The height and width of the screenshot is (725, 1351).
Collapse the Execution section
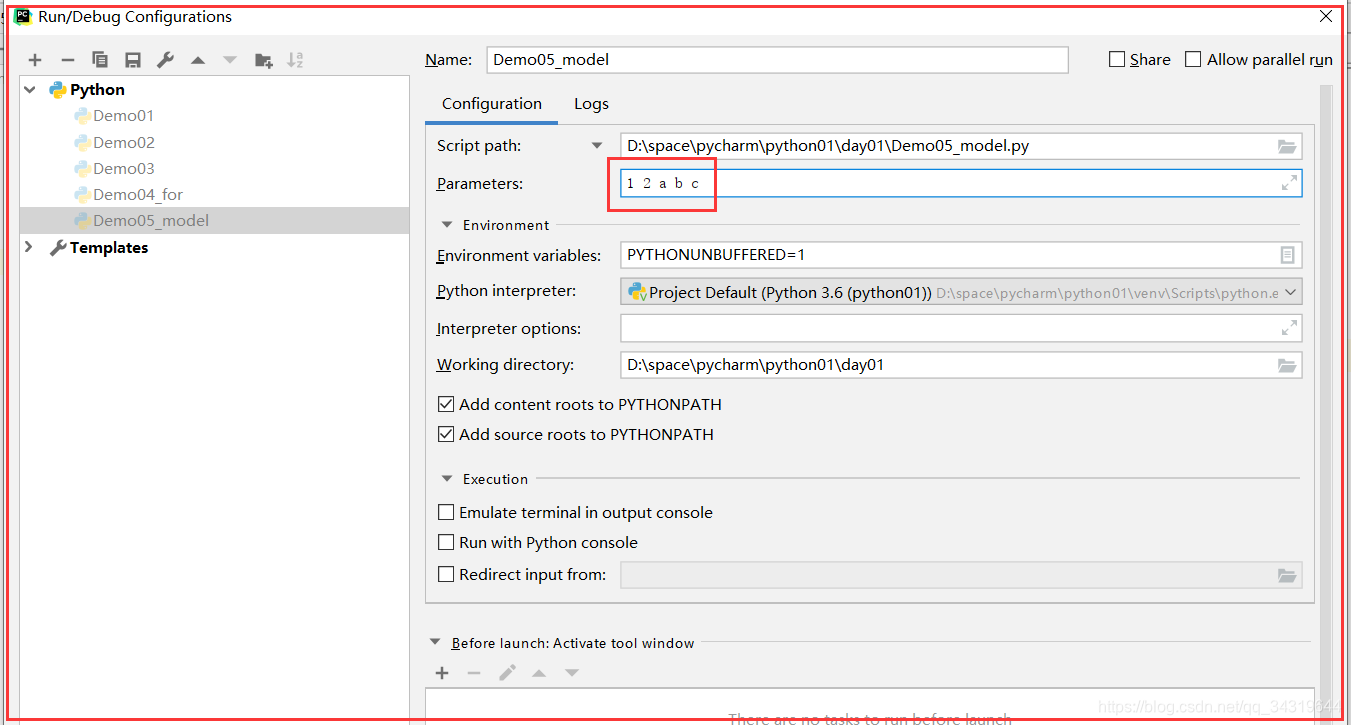pos(446,479)
